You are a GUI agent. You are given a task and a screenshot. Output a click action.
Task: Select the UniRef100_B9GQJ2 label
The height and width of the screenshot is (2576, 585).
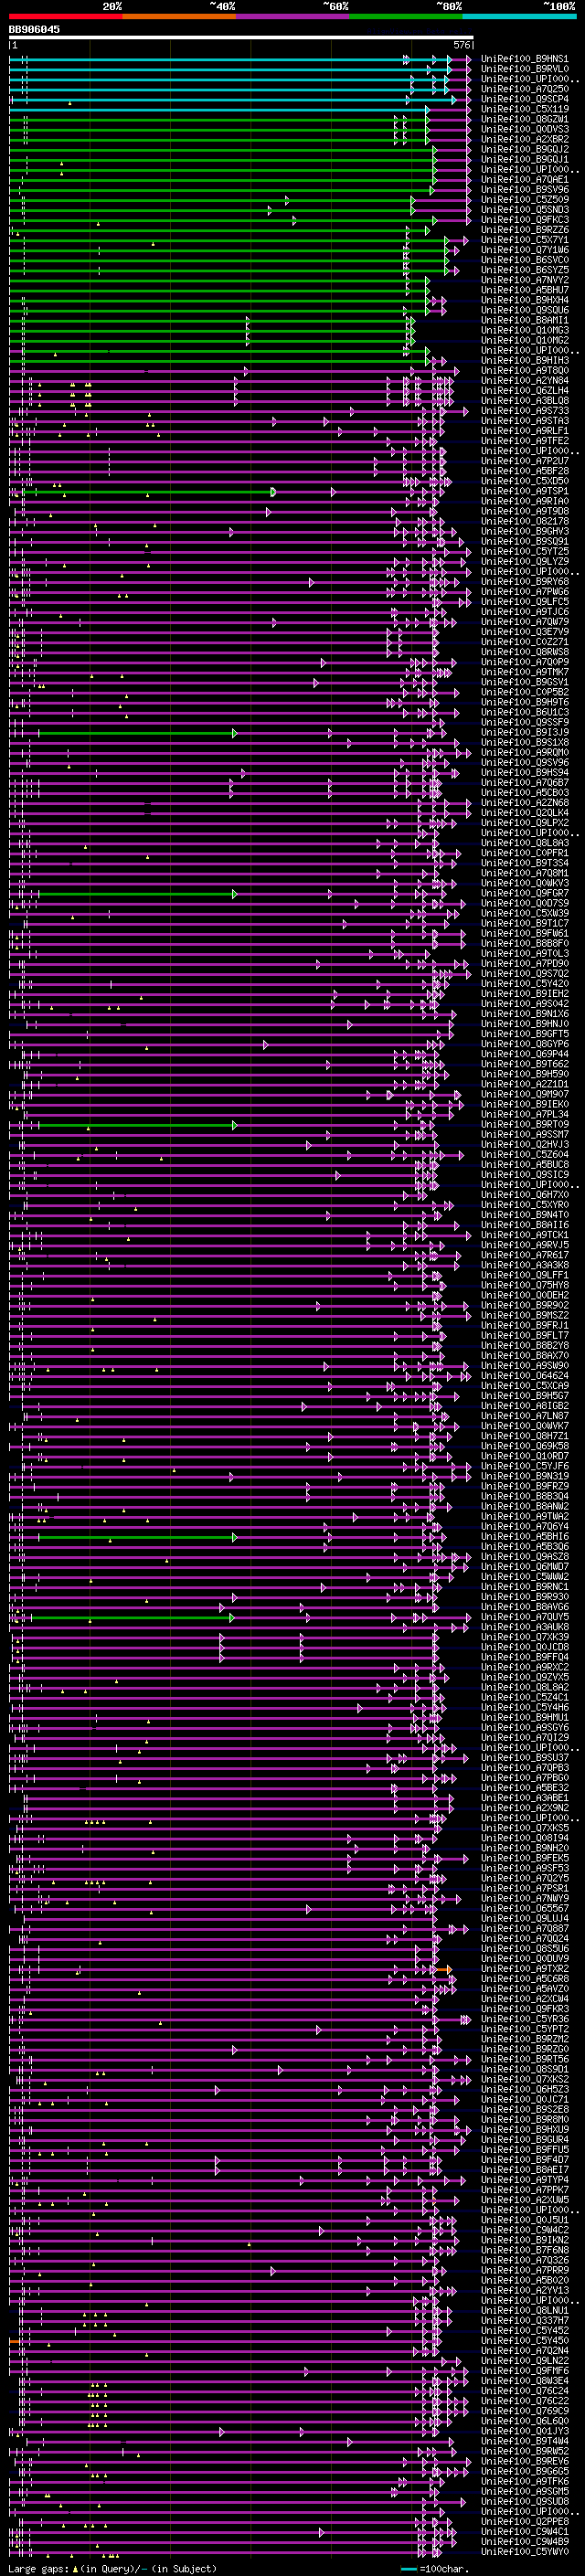click(525, 149)
